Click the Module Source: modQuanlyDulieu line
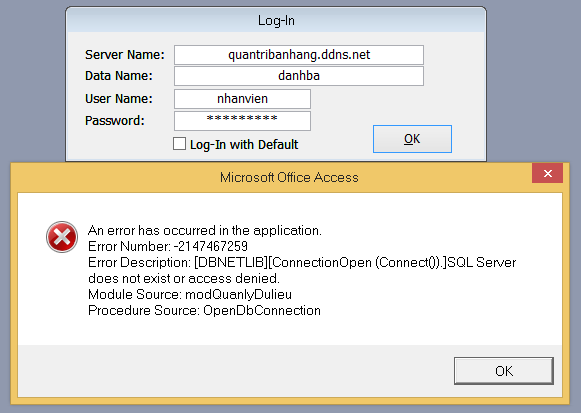This screenshot has height=413, width=581. pos(190,294)
